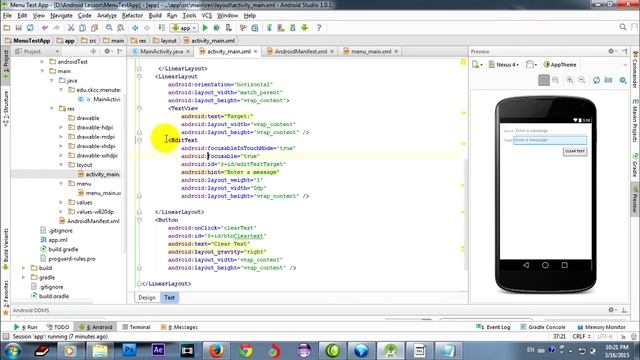
Task: Click the Synchronize toolbar icon
Action: pos(30,28)
